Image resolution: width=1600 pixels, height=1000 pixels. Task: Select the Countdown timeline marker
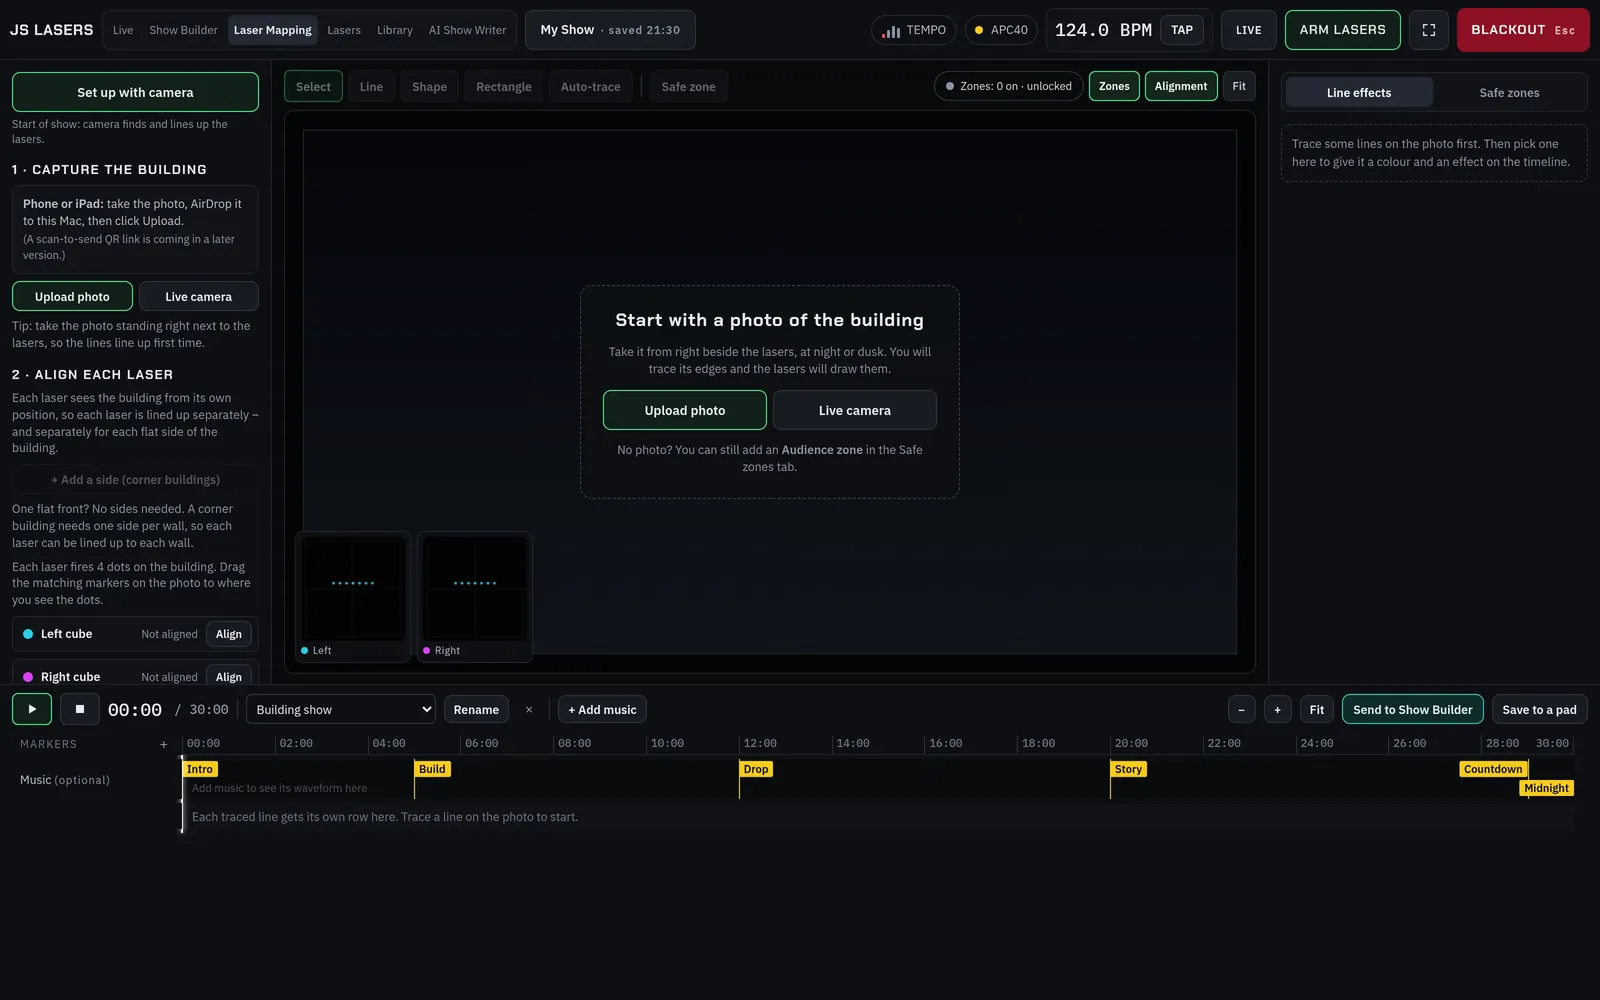1493,769
